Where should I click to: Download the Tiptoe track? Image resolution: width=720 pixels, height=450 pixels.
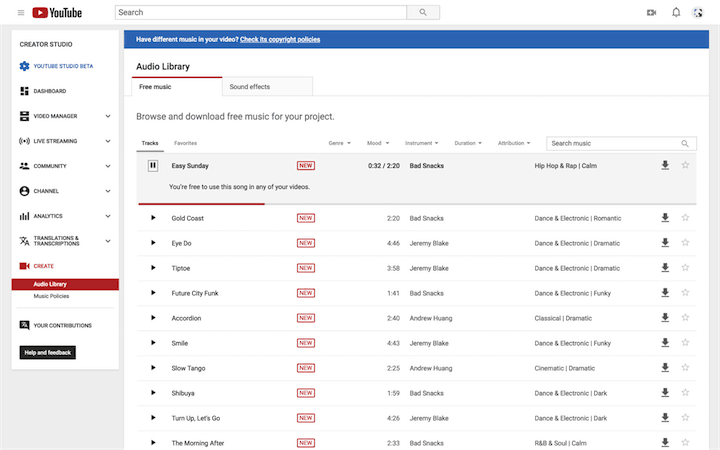665,268
